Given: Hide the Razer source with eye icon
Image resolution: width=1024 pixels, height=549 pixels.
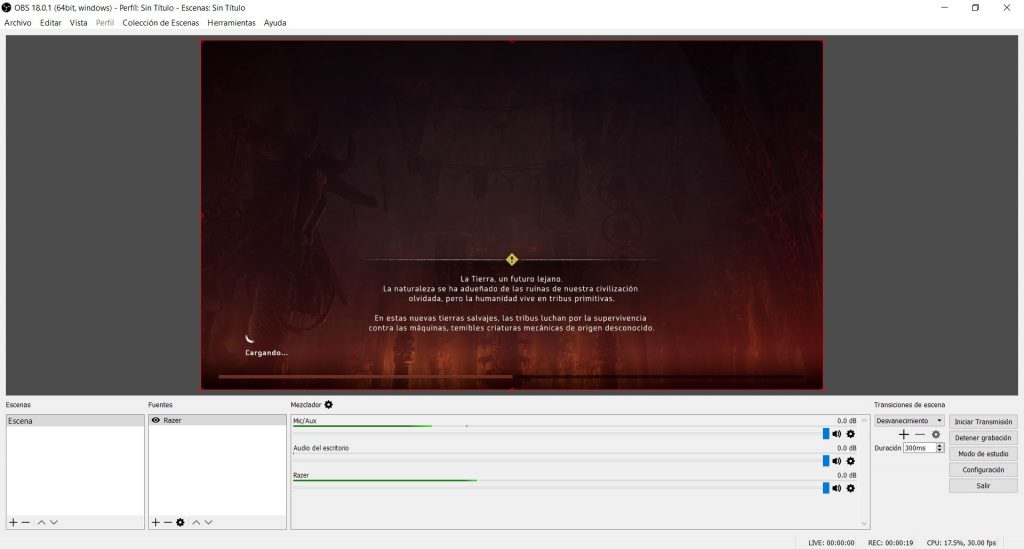Looking at the screenshot, I should point(156,421).
